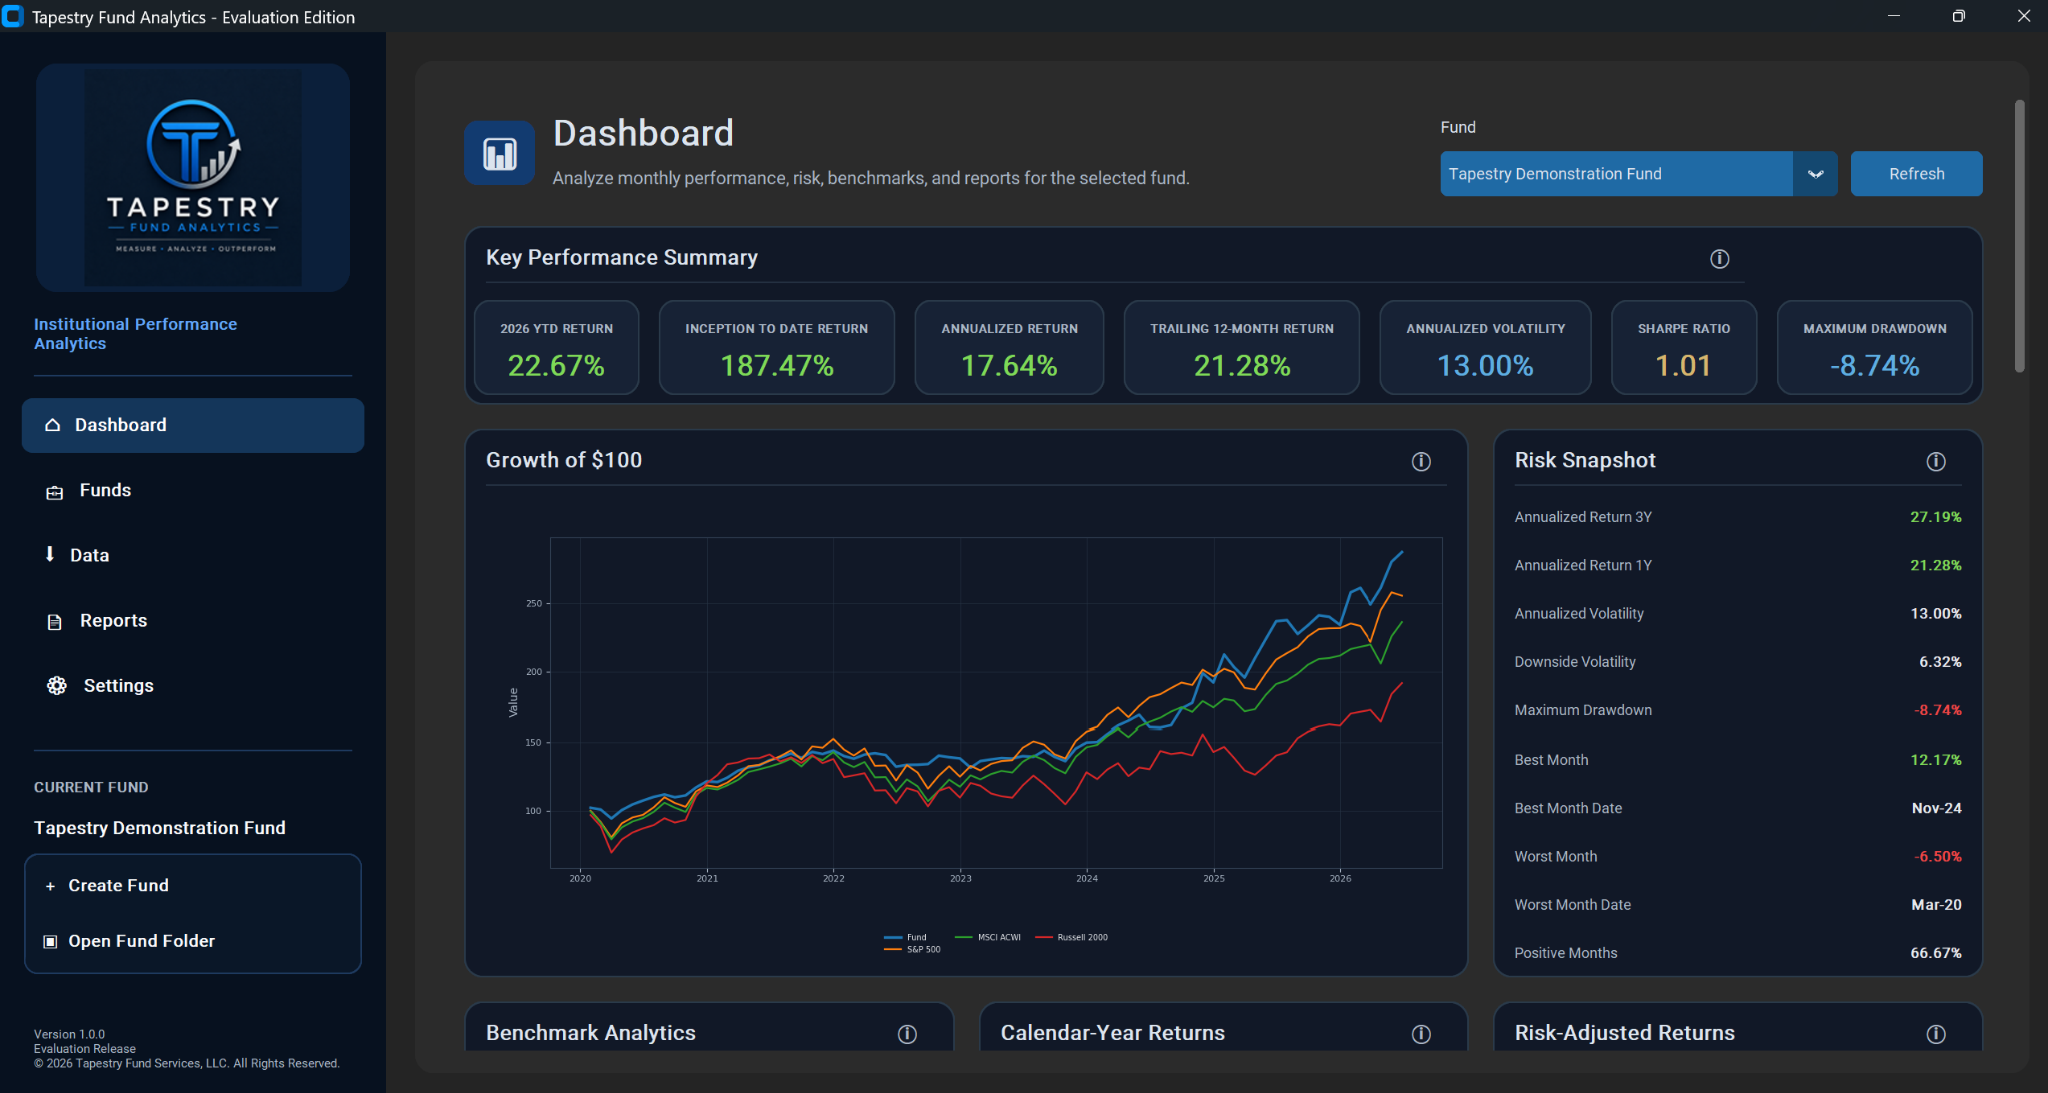Click the blue Dashboard chart icon beside title
The height and width of the screenshot is (1093, 2048).
click(499, 153)
